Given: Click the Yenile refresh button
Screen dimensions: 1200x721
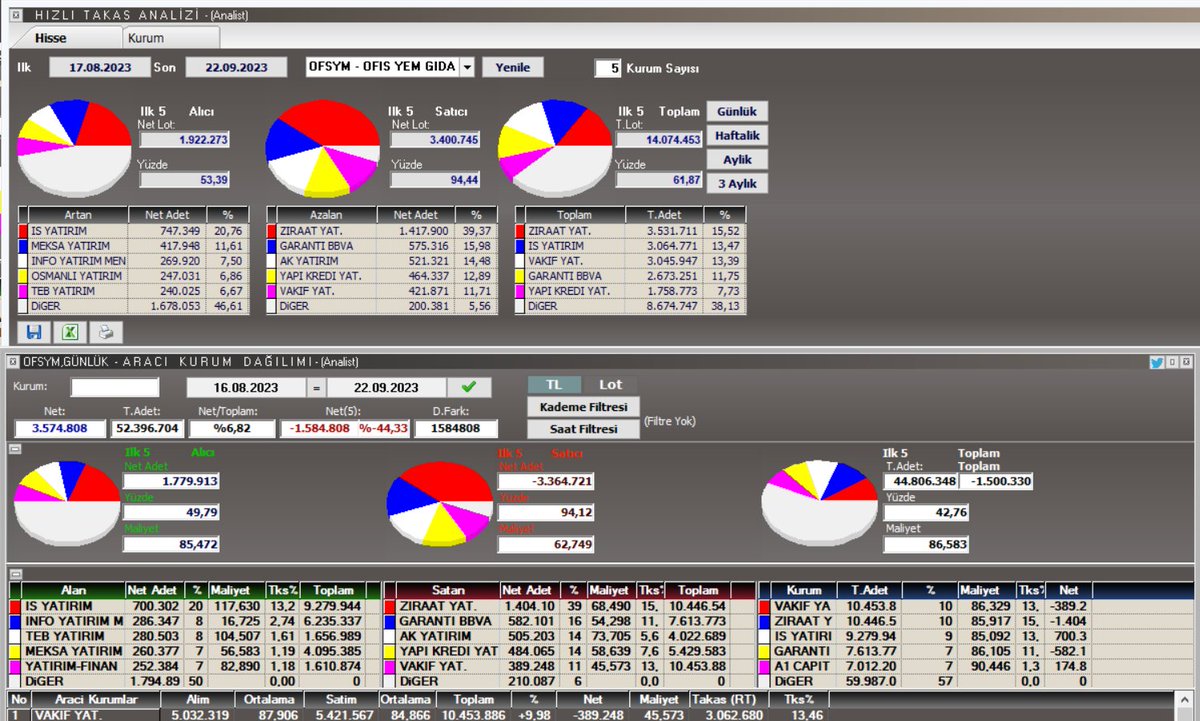Looking at the screenshot, I should click(513, 67).
